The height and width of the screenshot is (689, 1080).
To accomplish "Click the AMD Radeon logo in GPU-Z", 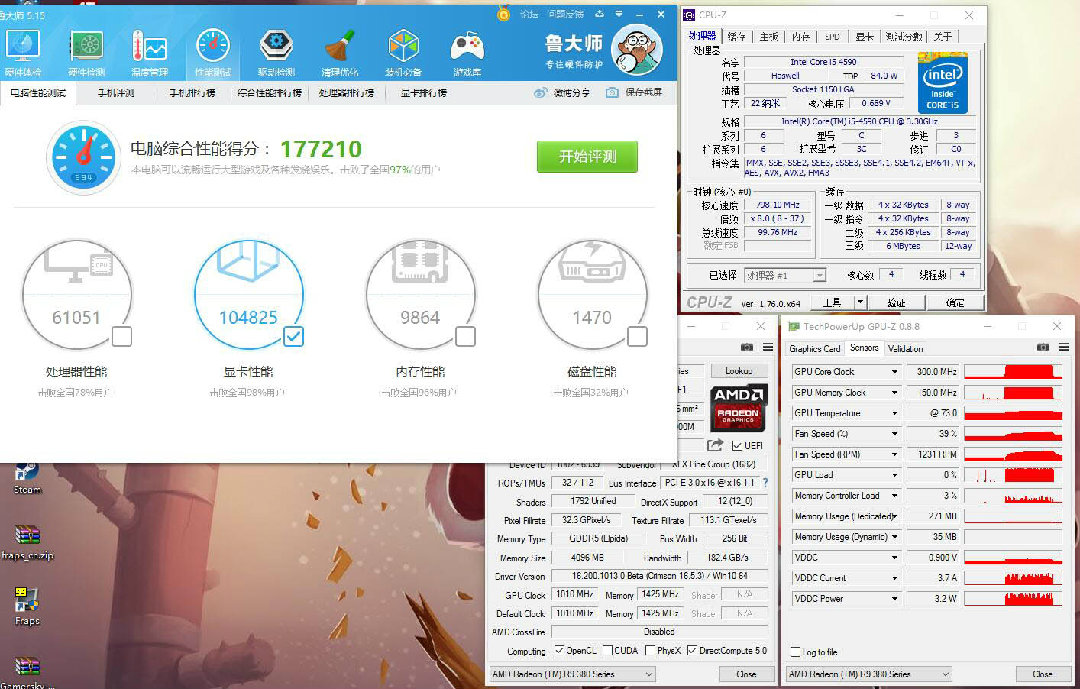I will point(738,407).
